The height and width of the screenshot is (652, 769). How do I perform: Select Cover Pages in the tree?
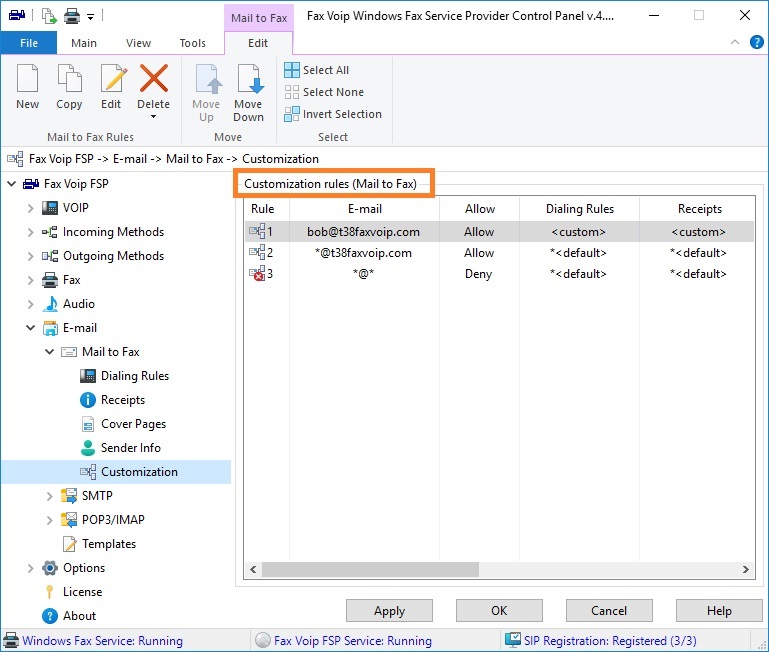tap(133, 424)
